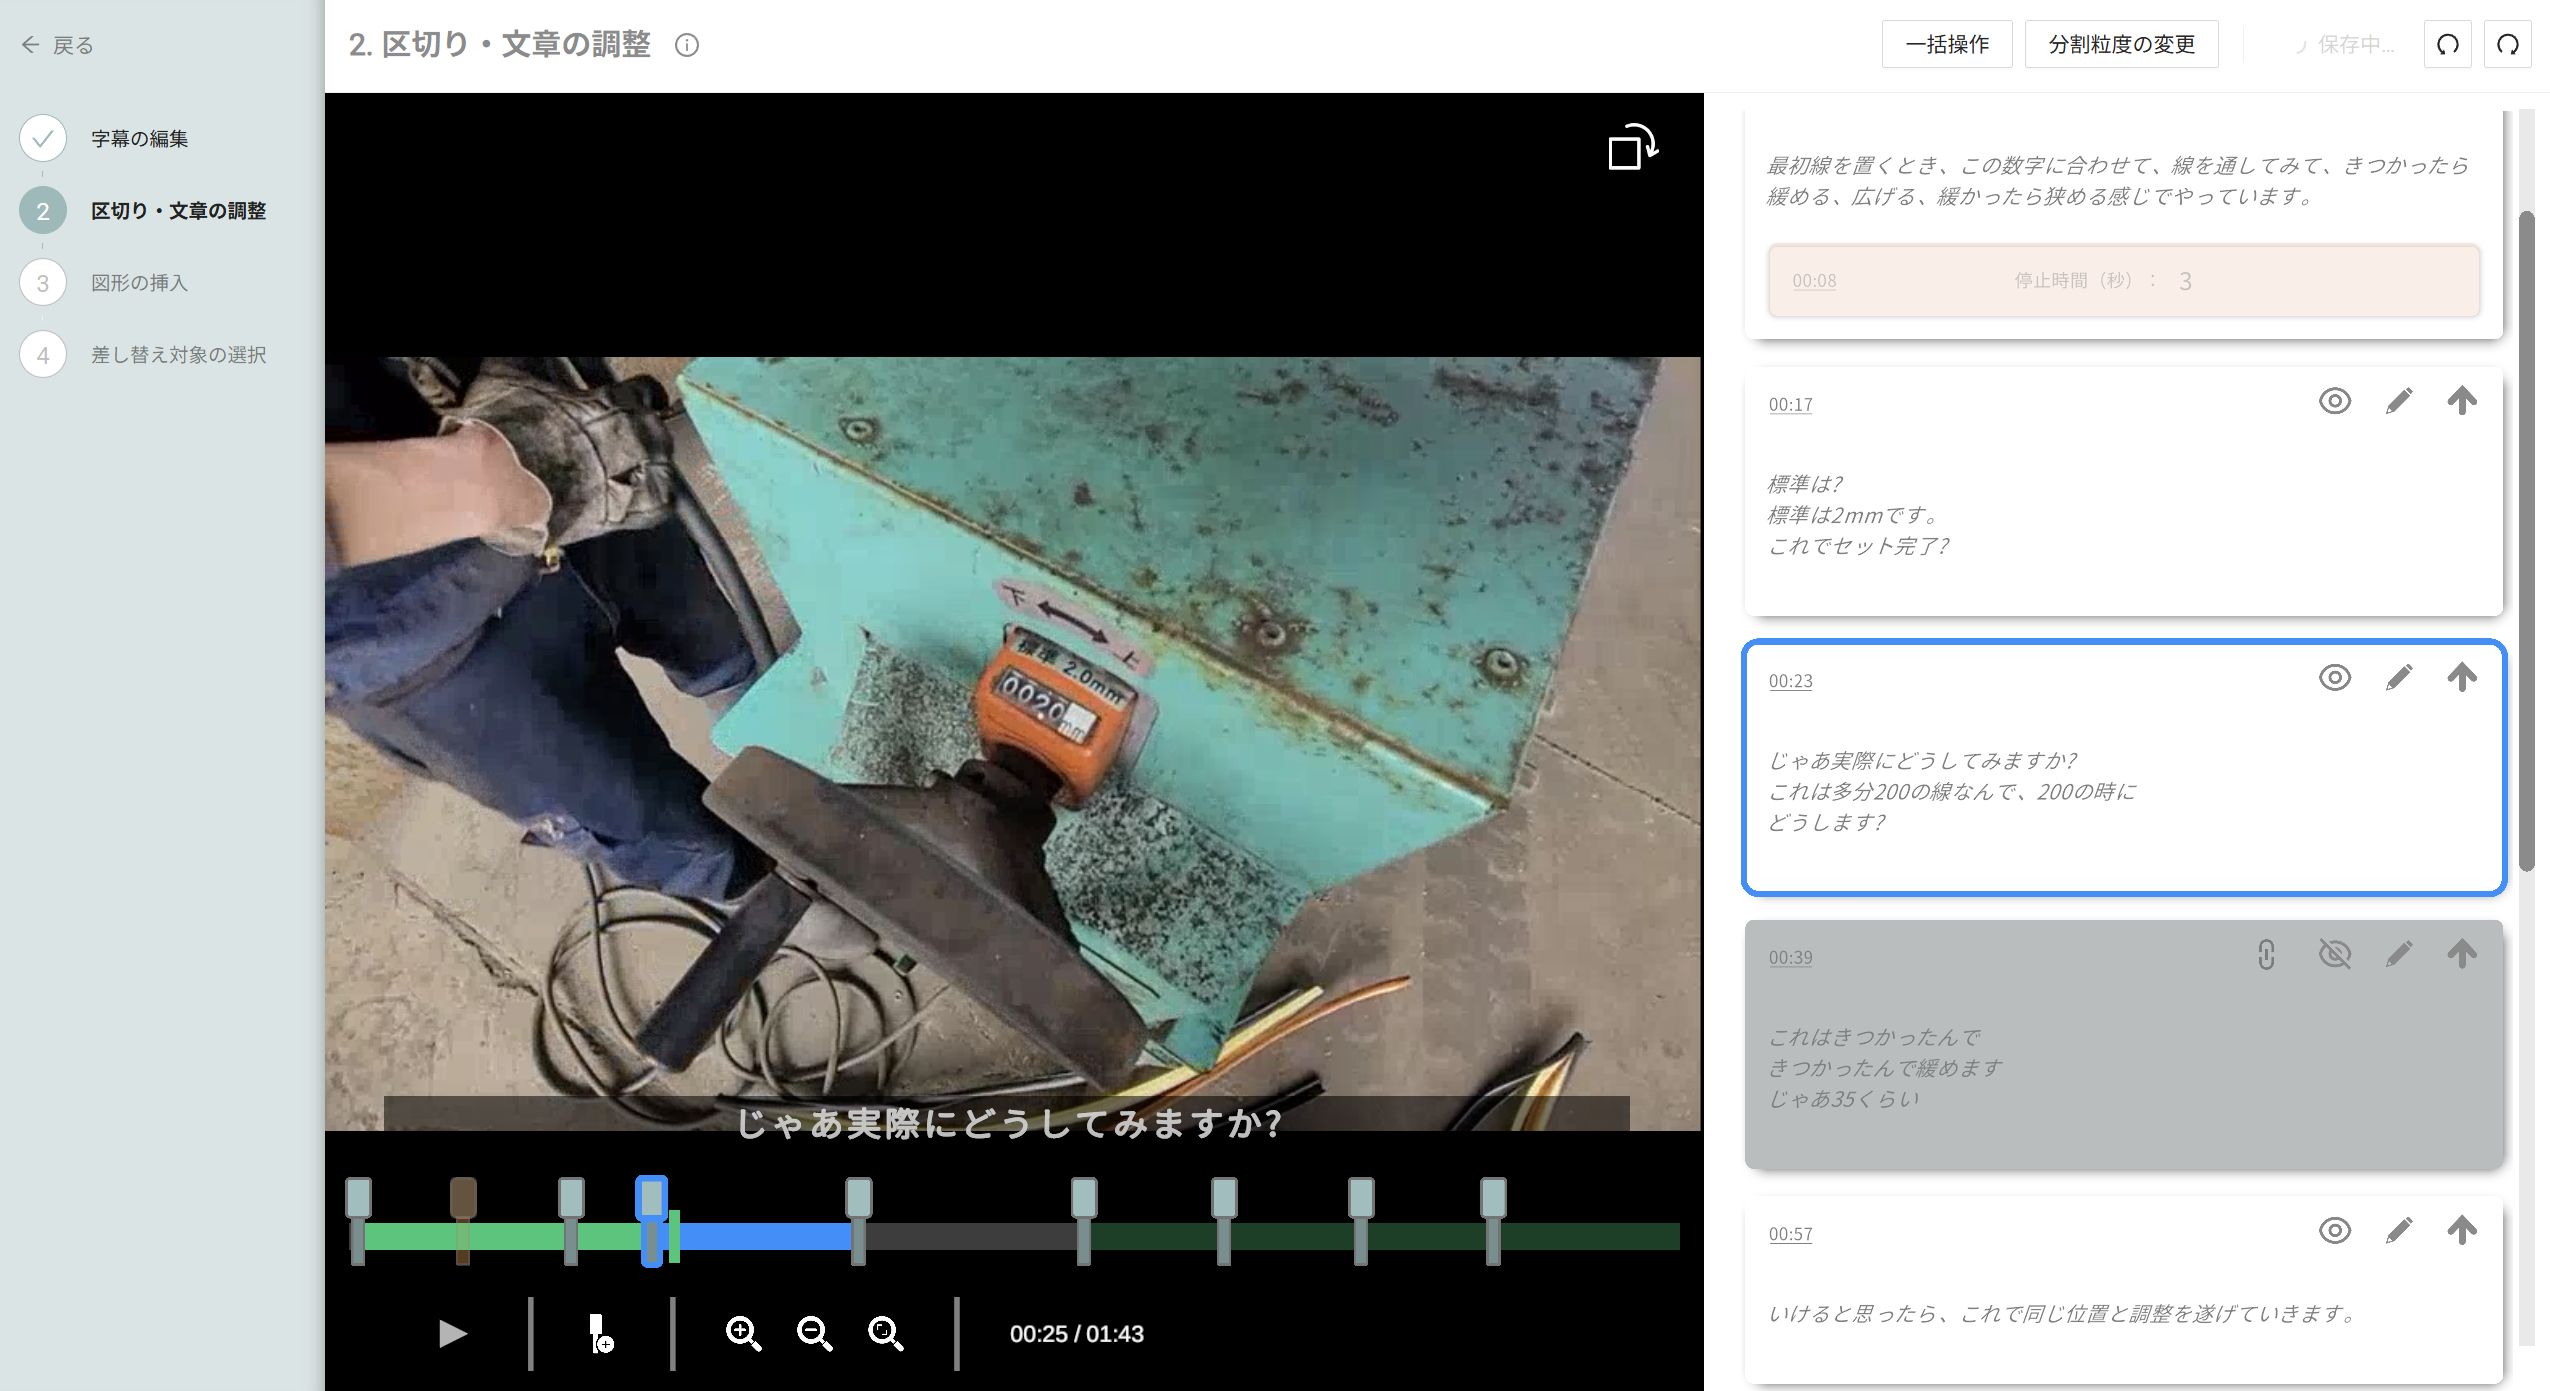
Task: Open 分割粒度の変更 options
Action: 2121,44
